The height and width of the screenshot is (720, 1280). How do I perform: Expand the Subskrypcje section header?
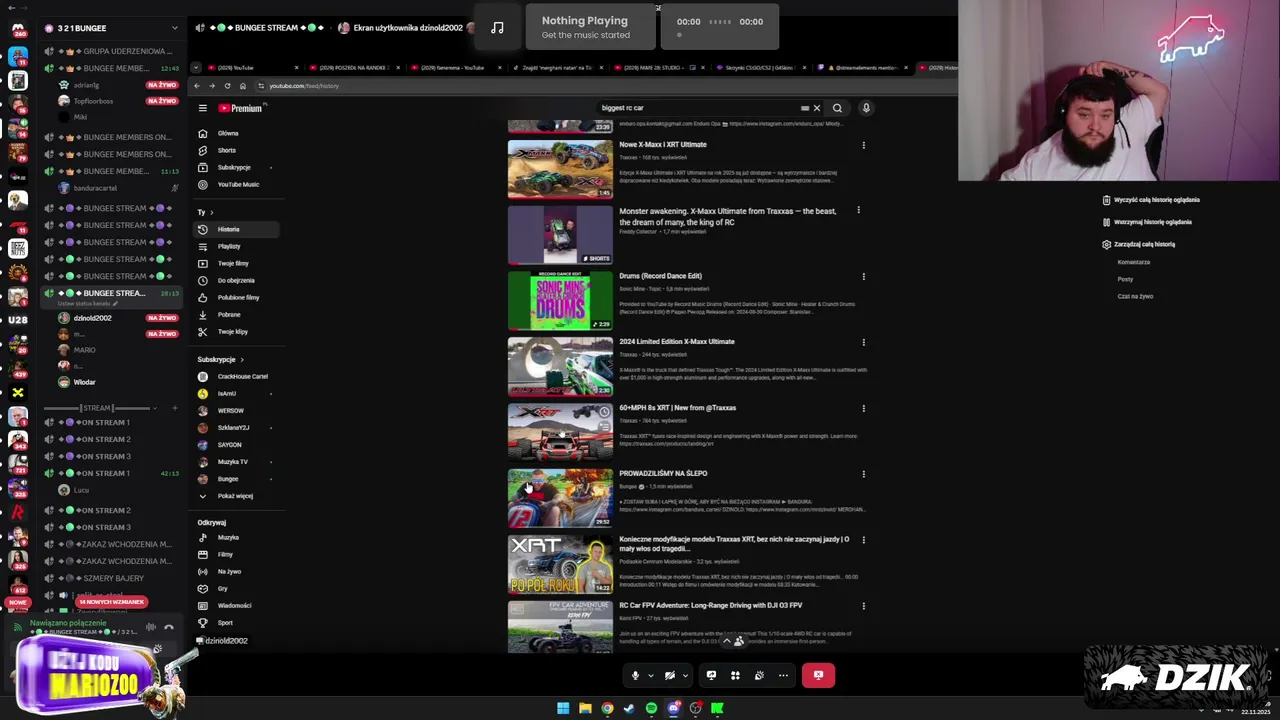click(221, 359)
